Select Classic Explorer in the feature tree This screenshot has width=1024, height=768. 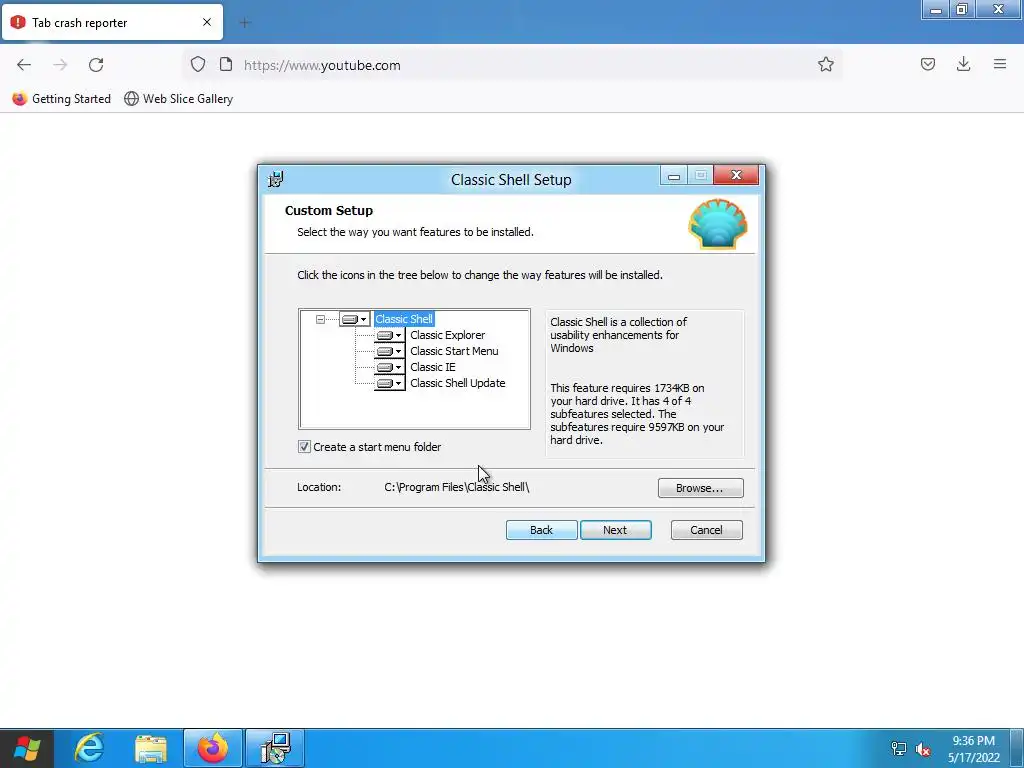click(447, 335)
